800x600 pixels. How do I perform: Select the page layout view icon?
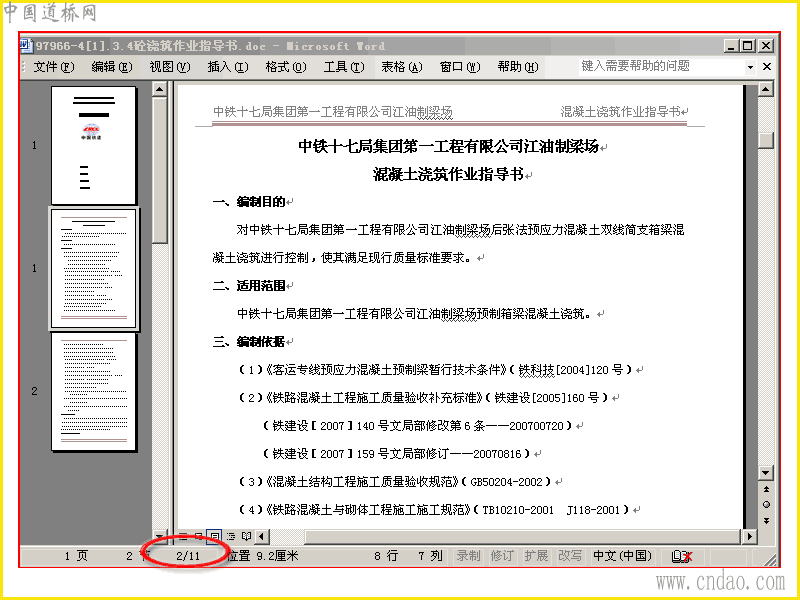215,536
